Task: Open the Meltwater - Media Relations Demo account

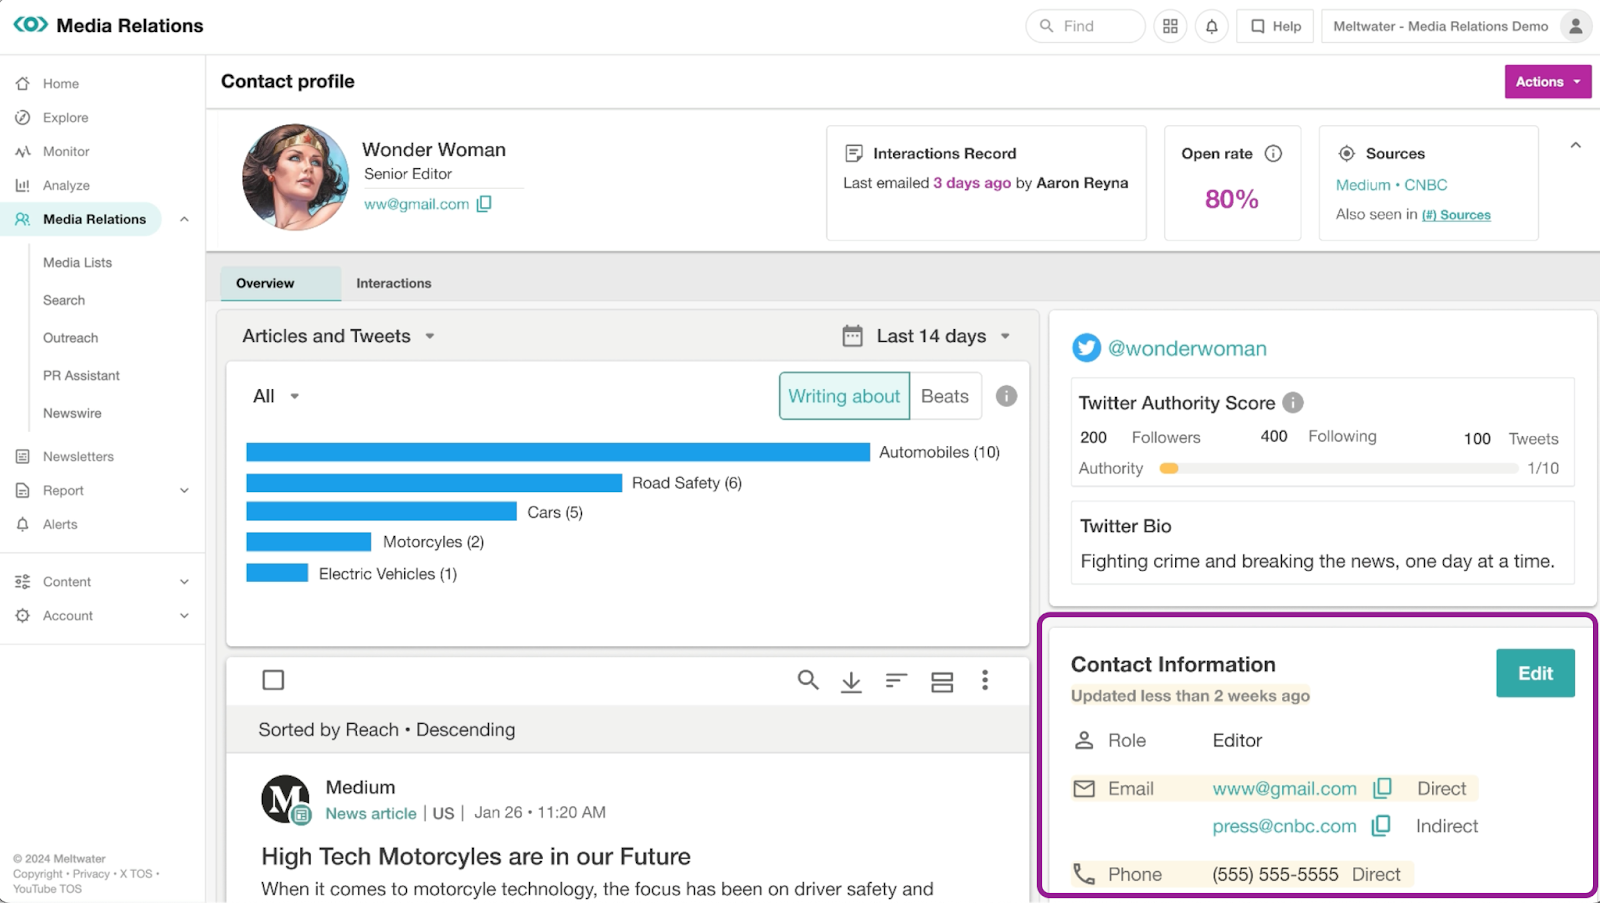Action: (x=1440, y=26)
